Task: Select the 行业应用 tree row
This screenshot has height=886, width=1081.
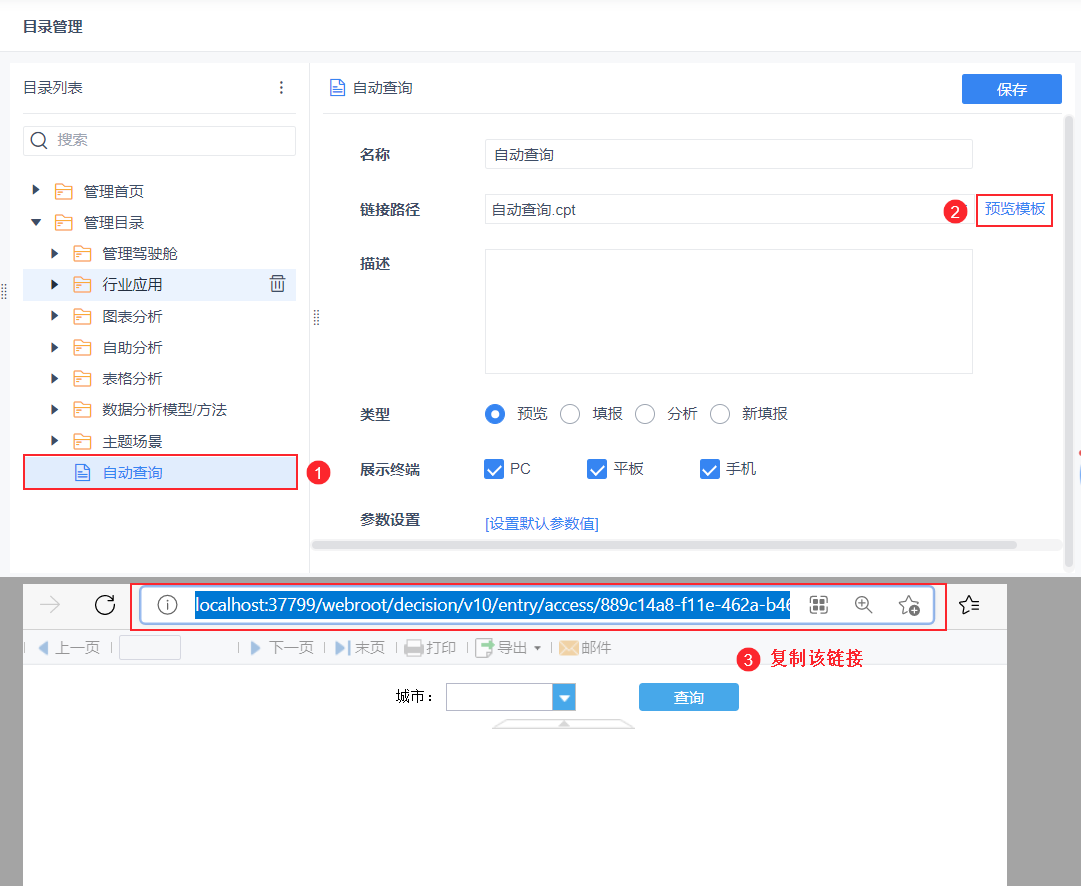Action: [x=160, y=284]
